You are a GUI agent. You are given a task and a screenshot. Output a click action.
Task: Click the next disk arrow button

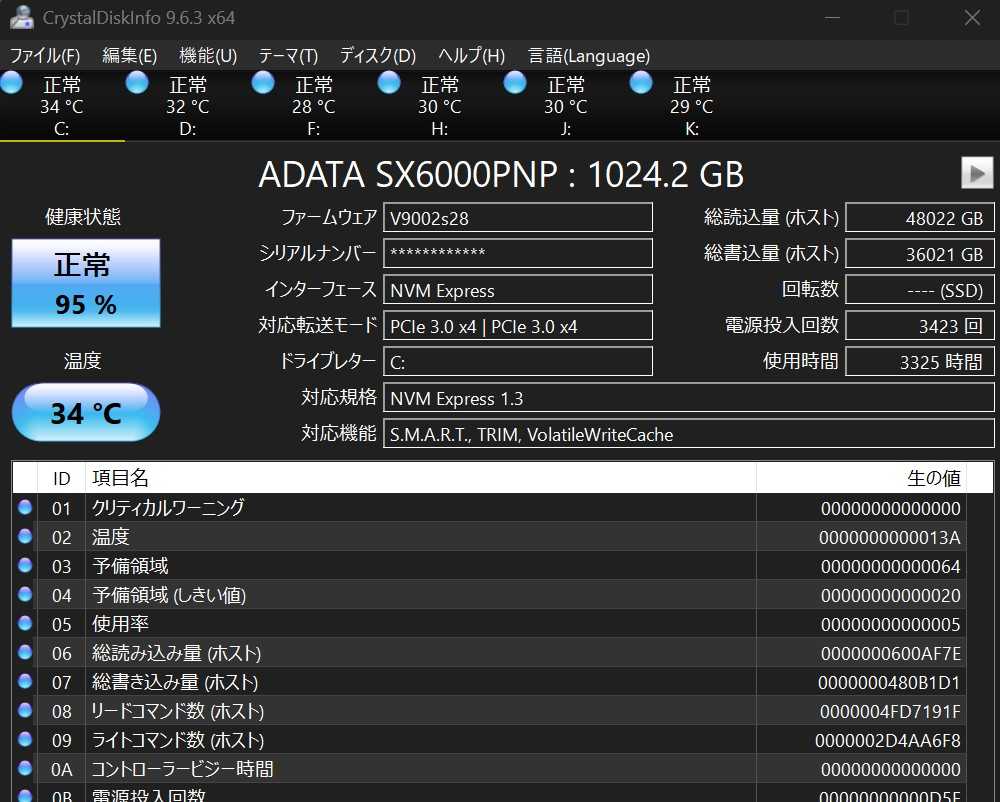[x=977, y=173]
